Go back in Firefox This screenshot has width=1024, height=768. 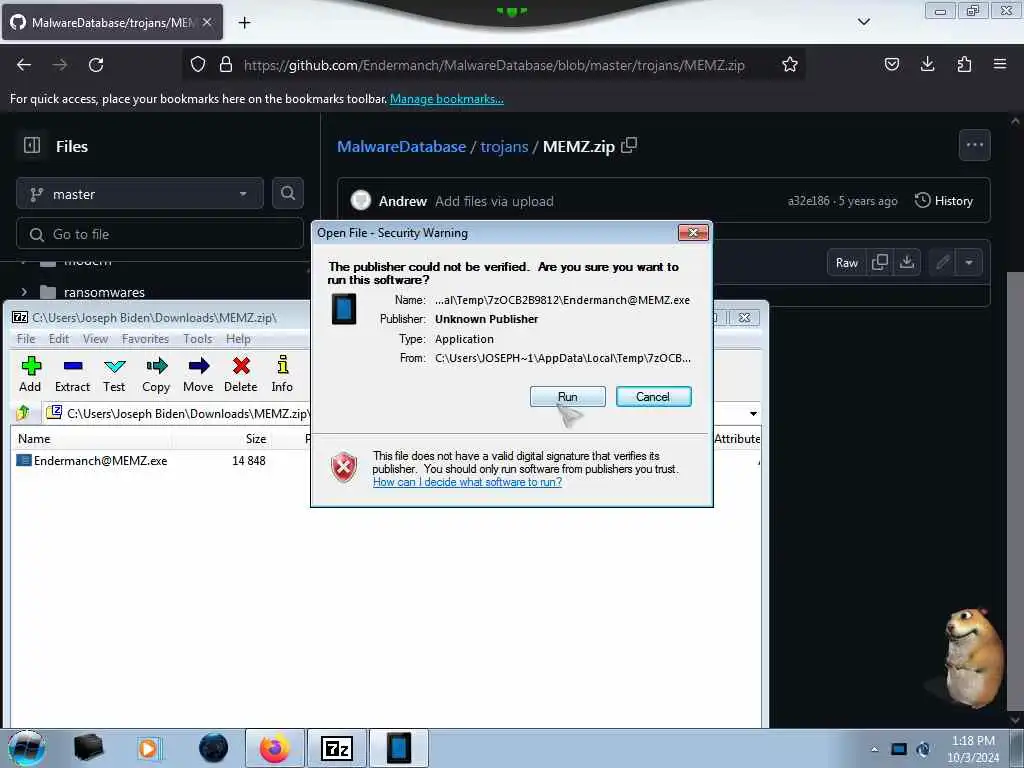24,65
